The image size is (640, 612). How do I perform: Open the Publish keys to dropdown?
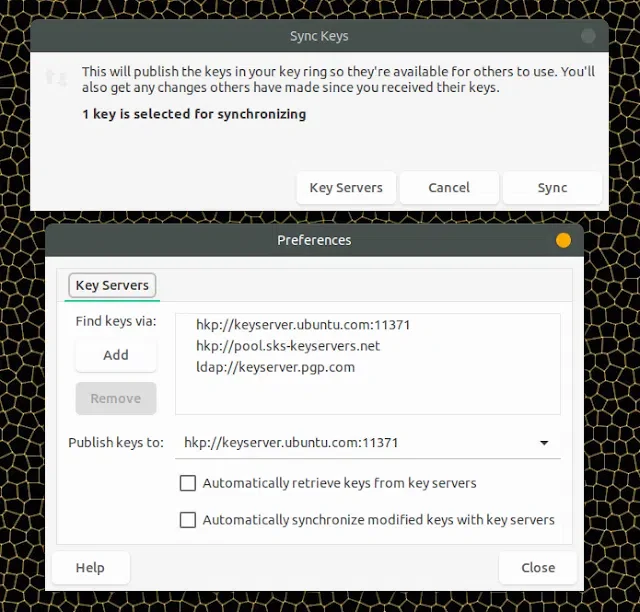tap(367, 443)
